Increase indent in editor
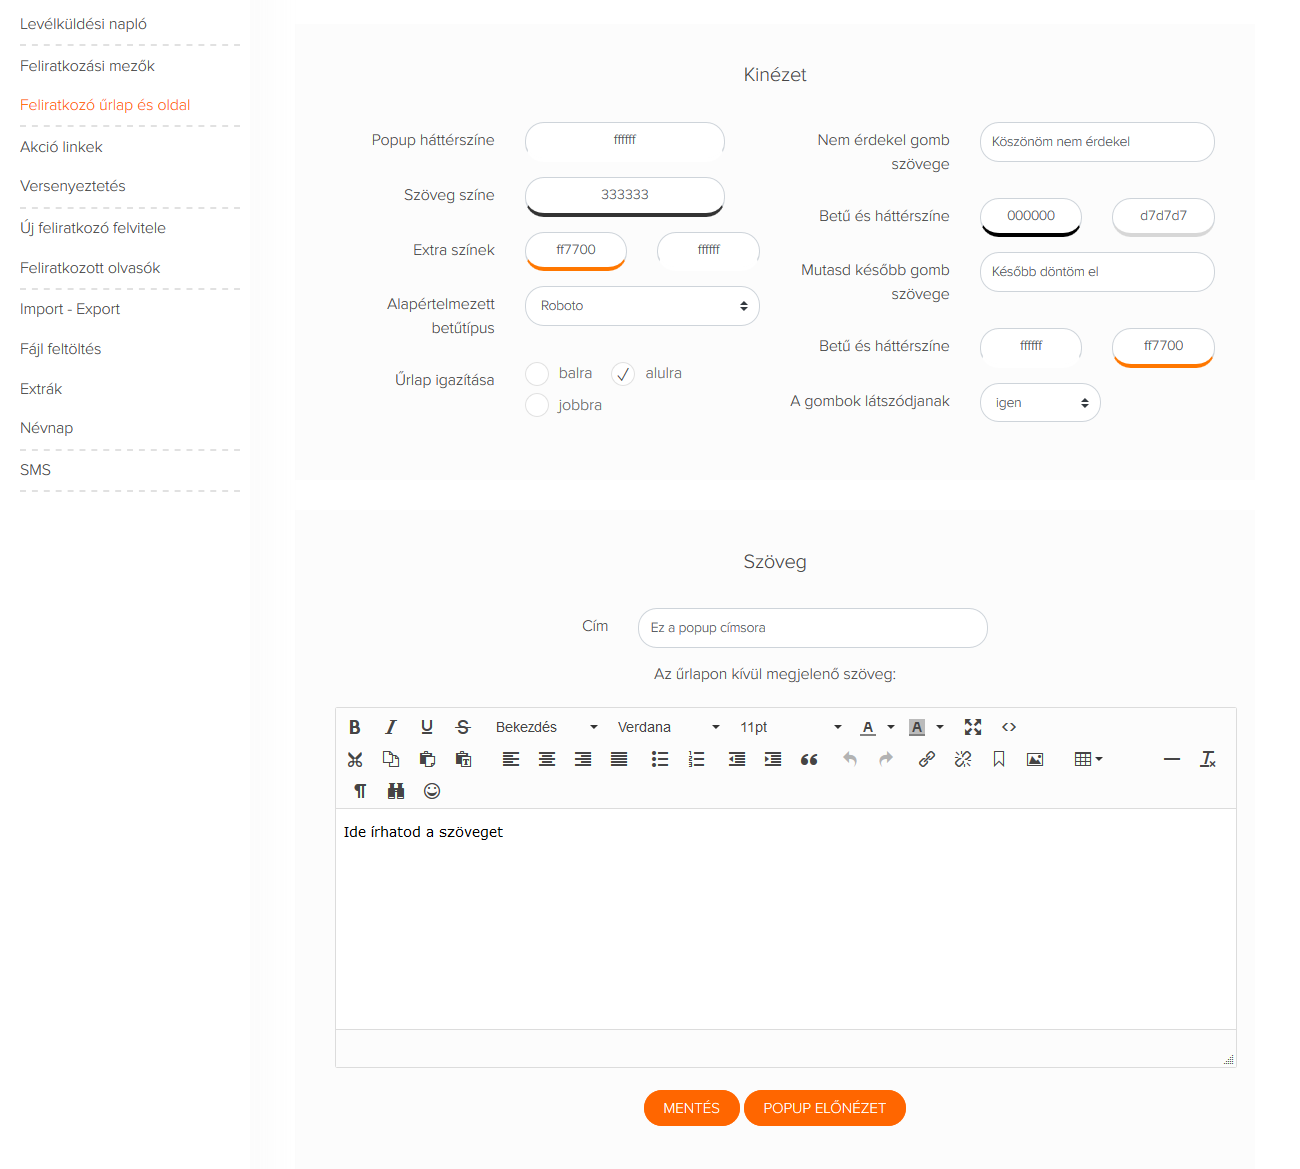The image size is (1300, 1169). coord(773,759)
